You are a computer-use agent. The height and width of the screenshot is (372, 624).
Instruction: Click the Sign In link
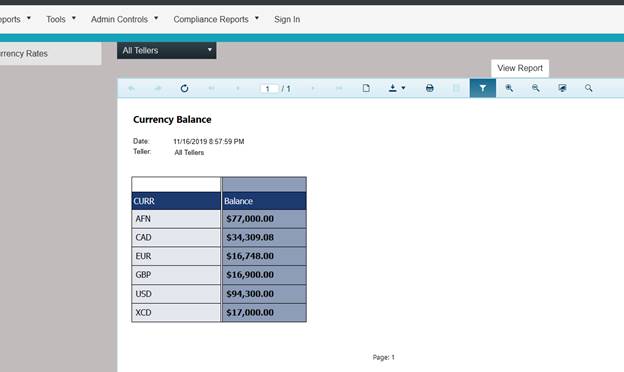287,19
